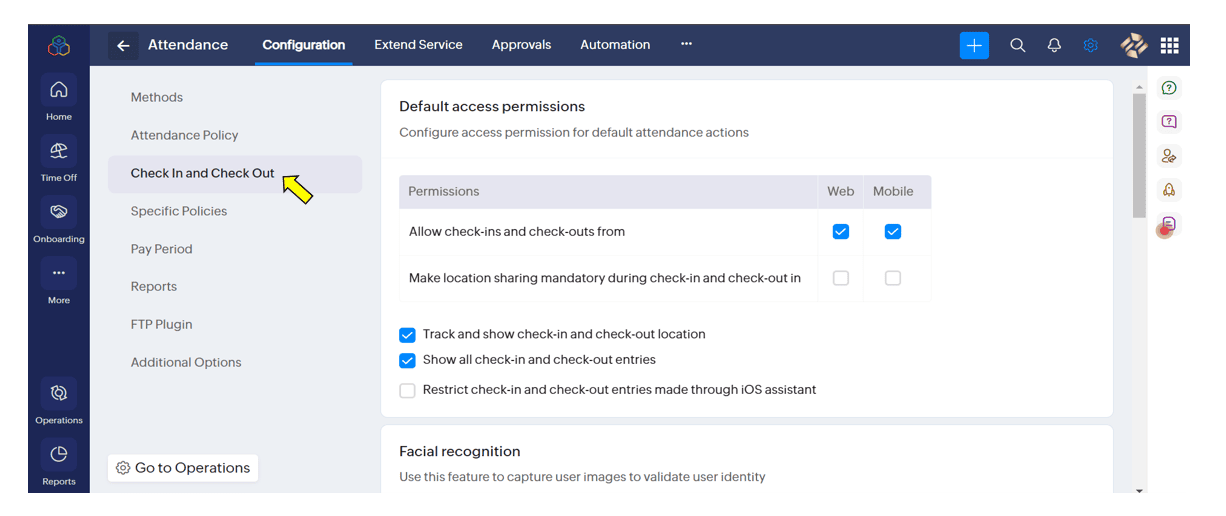Expand the More options in sidebar
1226x516 pixels.
click(59, 273)
